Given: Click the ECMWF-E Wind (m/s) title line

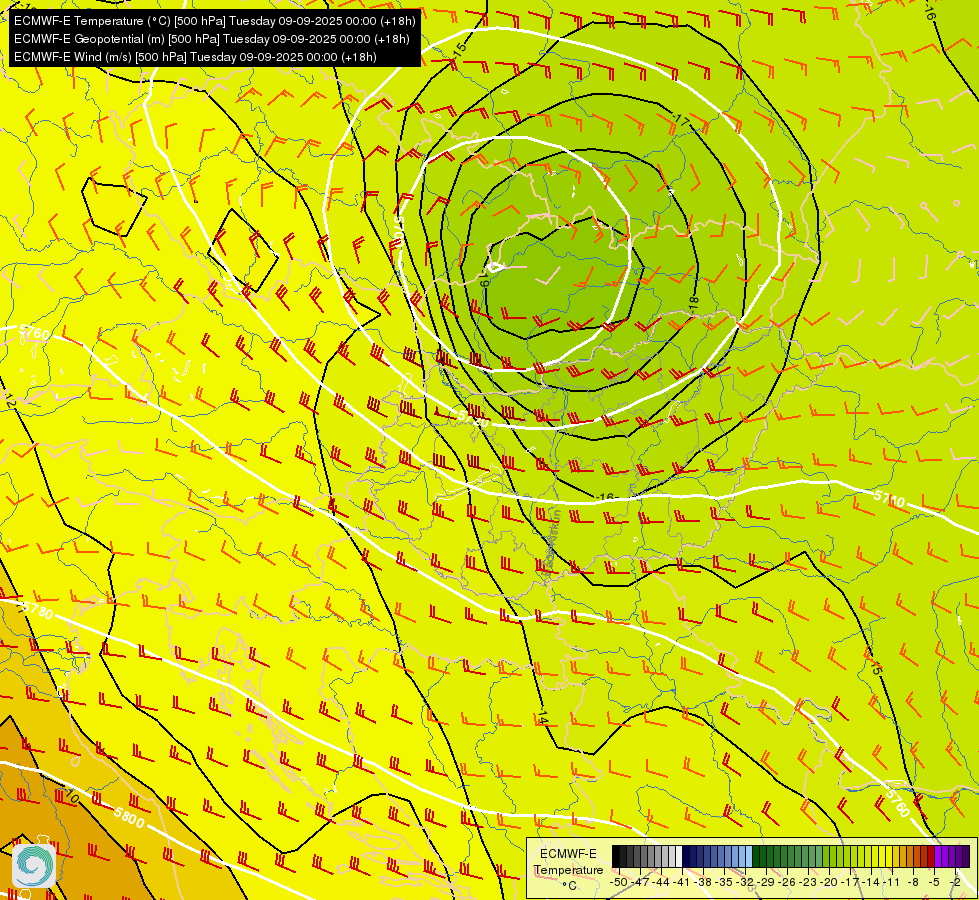Looking at the screenshot, I should click(x=195, y=57).
